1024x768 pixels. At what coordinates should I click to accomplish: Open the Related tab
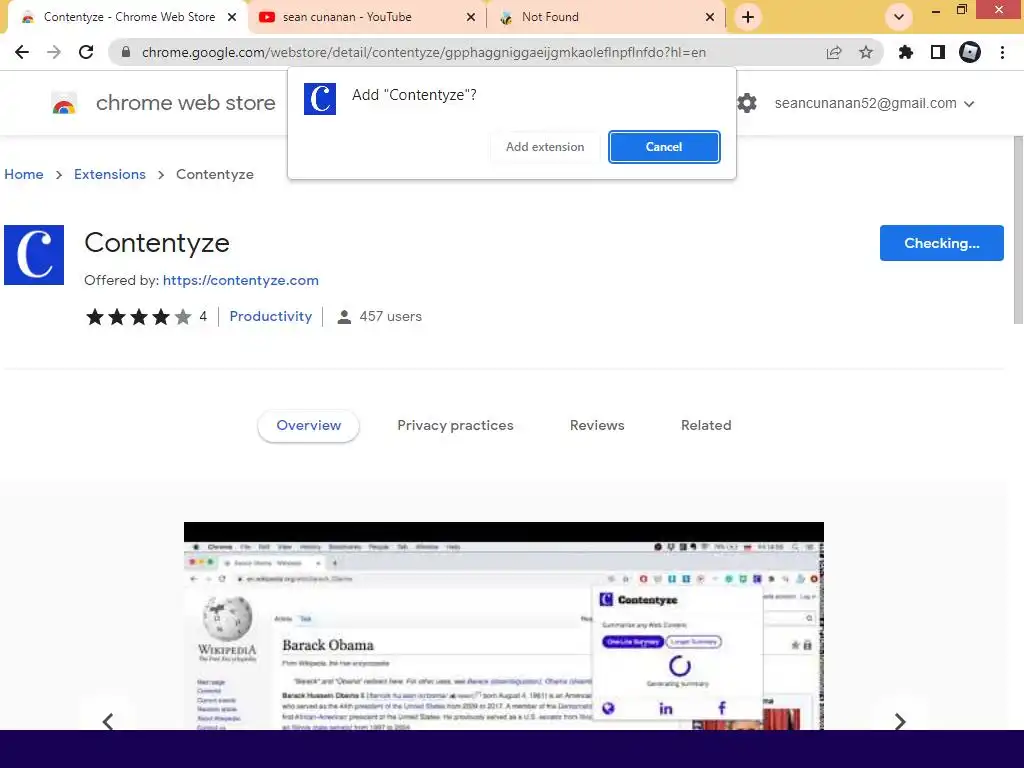706,426
